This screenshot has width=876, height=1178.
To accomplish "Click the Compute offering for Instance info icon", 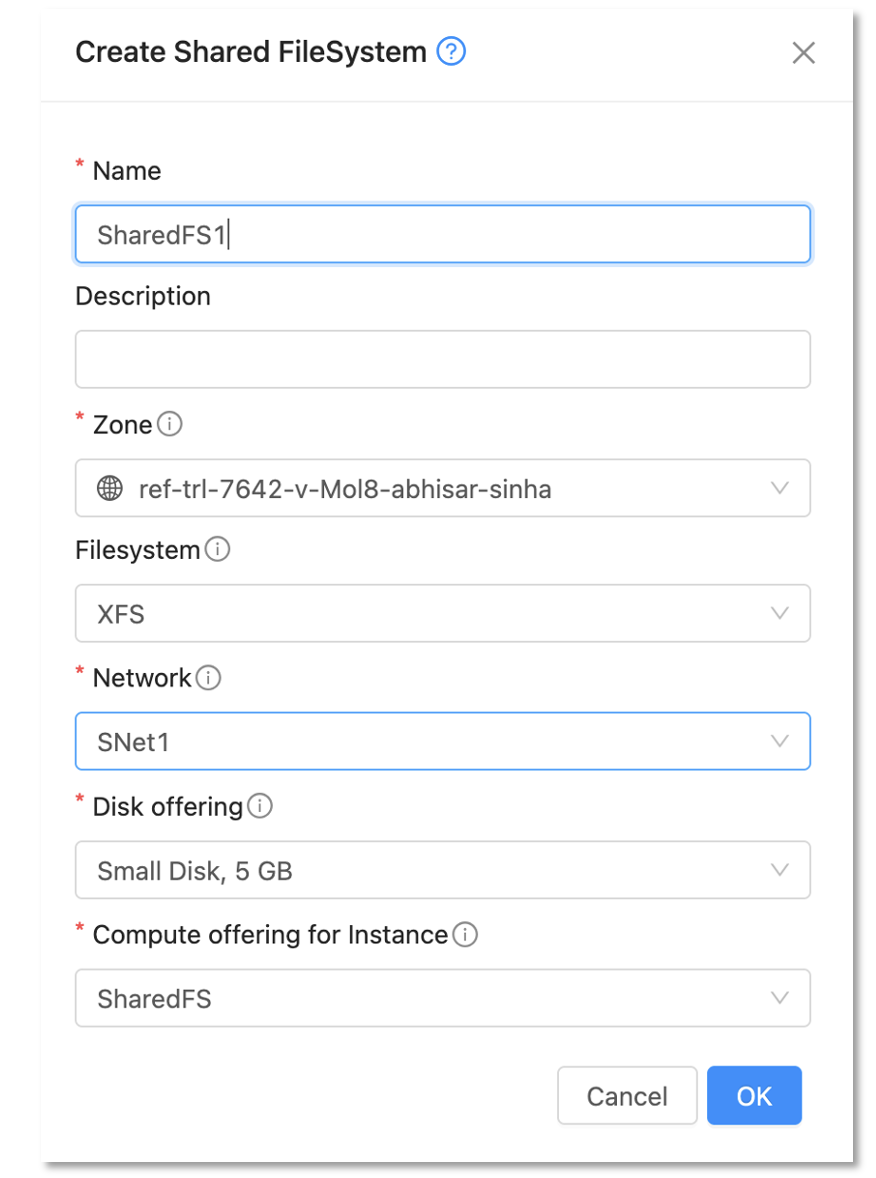I will point(465,936).
